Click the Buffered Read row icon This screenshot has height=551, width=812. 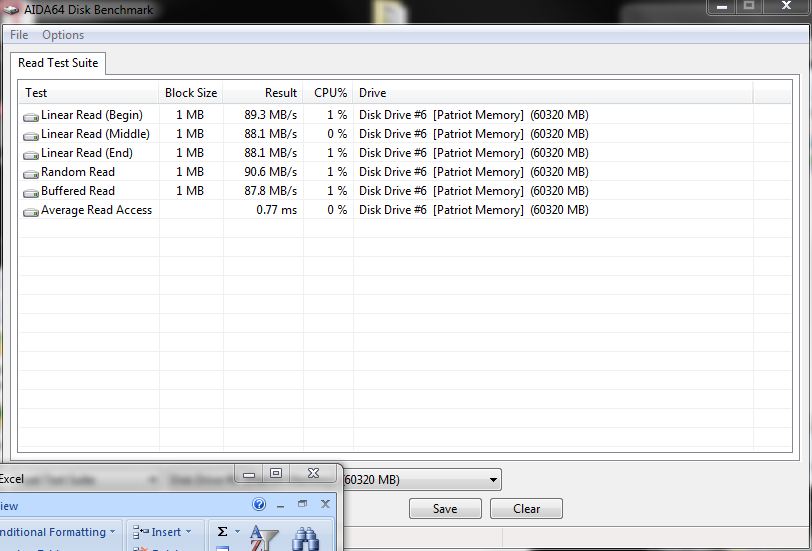tap(31, 192)
